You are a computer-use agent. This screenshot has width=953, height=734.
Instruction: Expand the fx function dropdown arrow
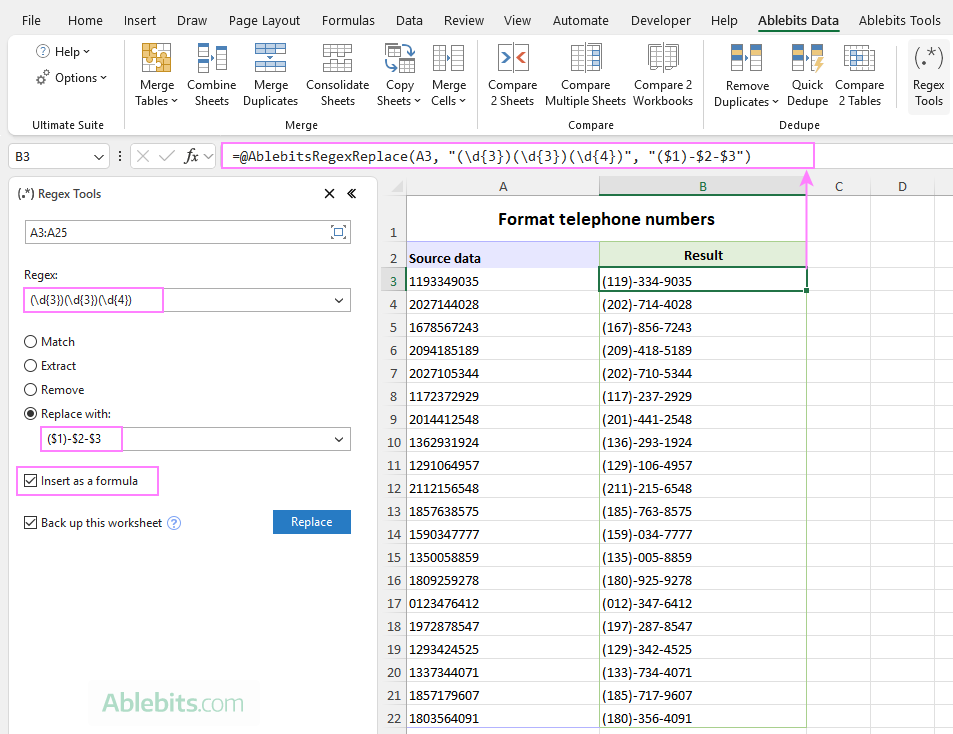208,156
